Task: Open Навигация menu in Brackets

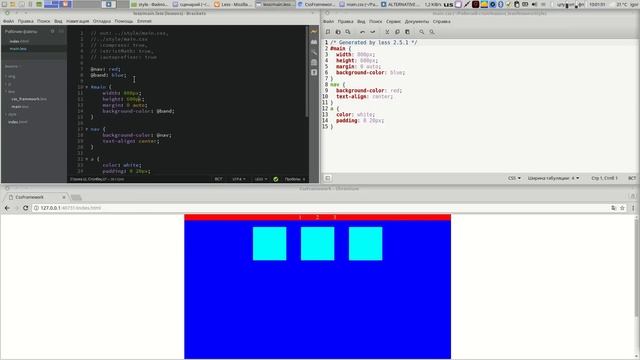Action: [x=78, y=21]
